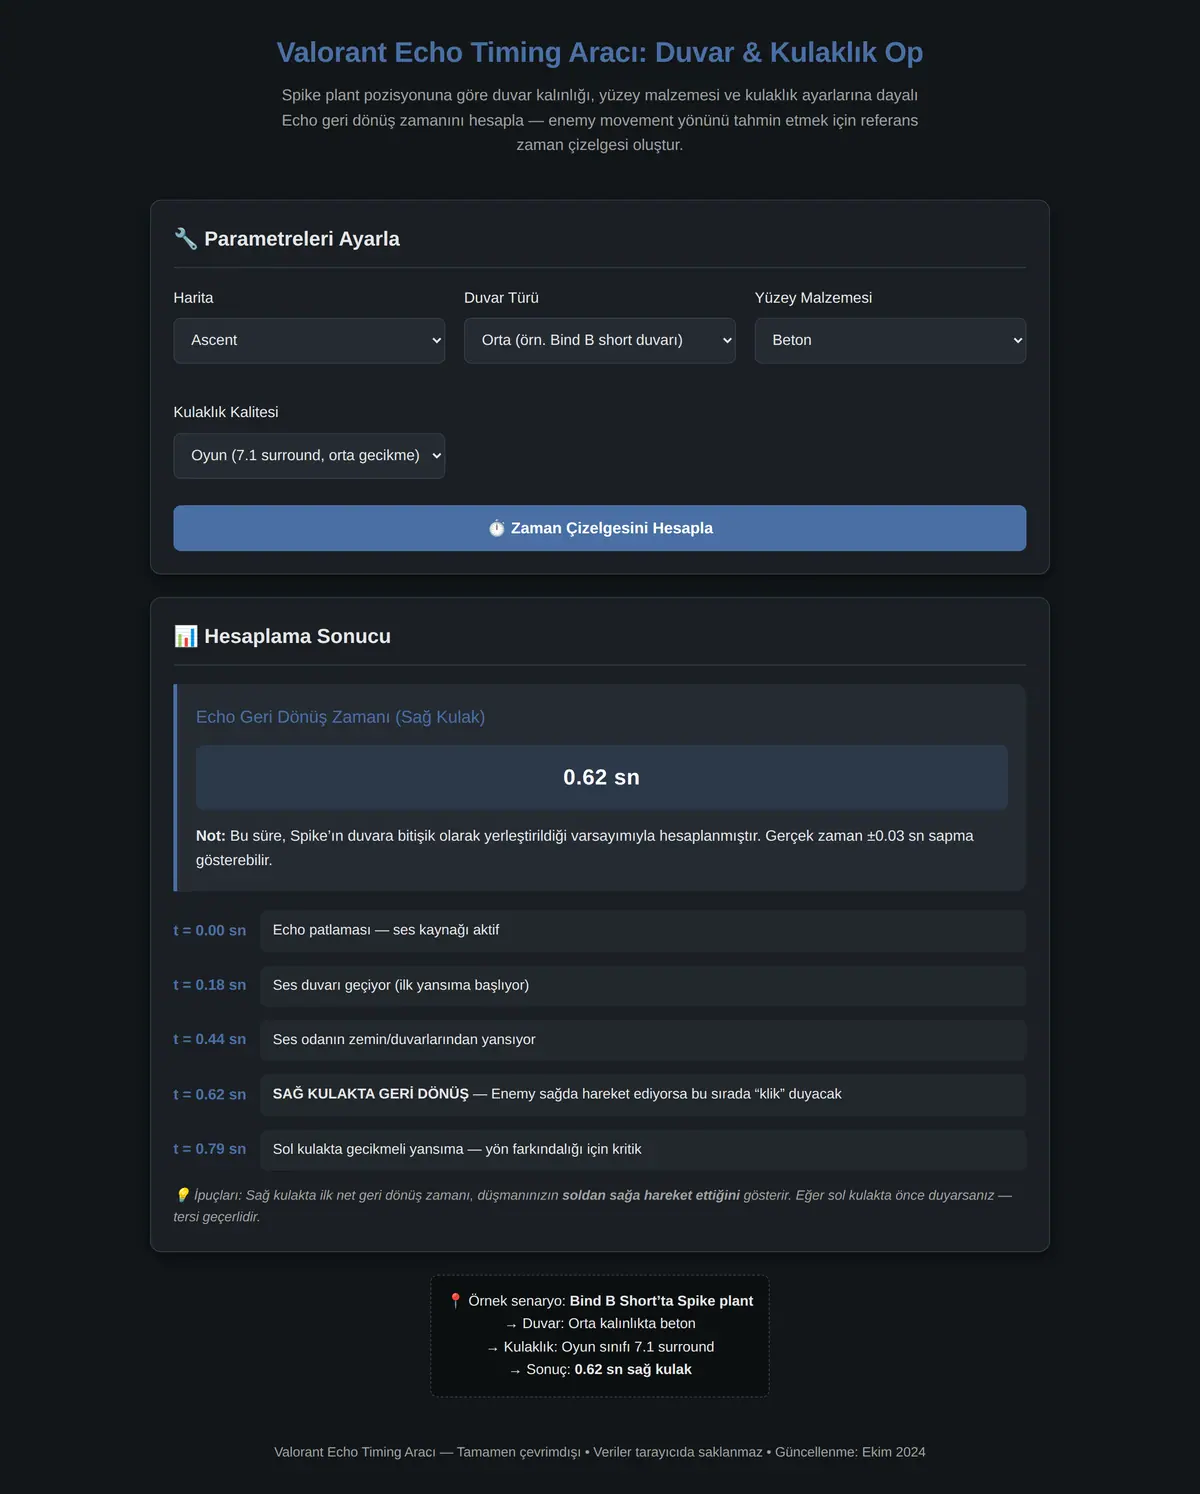Click the SAĞ KULAKTA GERİ DÖNÜŞ row

click(x=643, y=1094)
